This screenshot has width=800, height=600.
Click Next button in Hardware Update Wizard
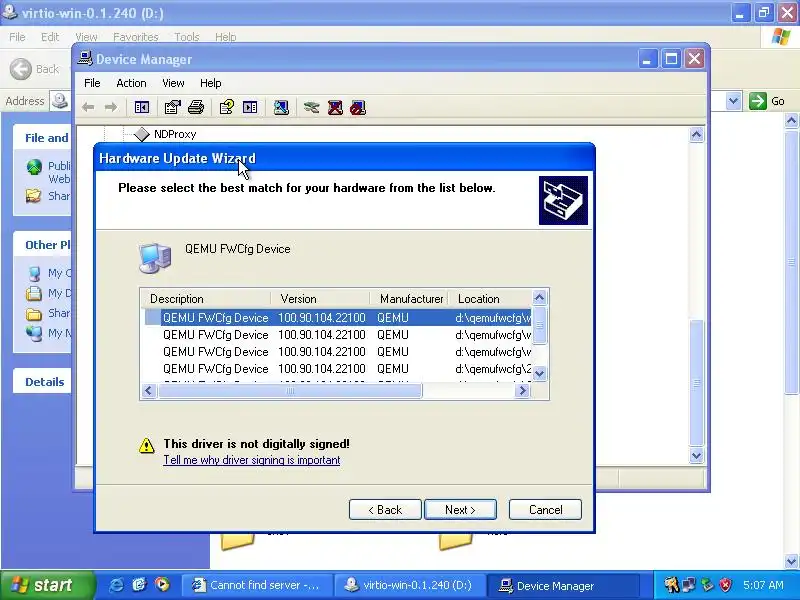(x=460, y=510)
